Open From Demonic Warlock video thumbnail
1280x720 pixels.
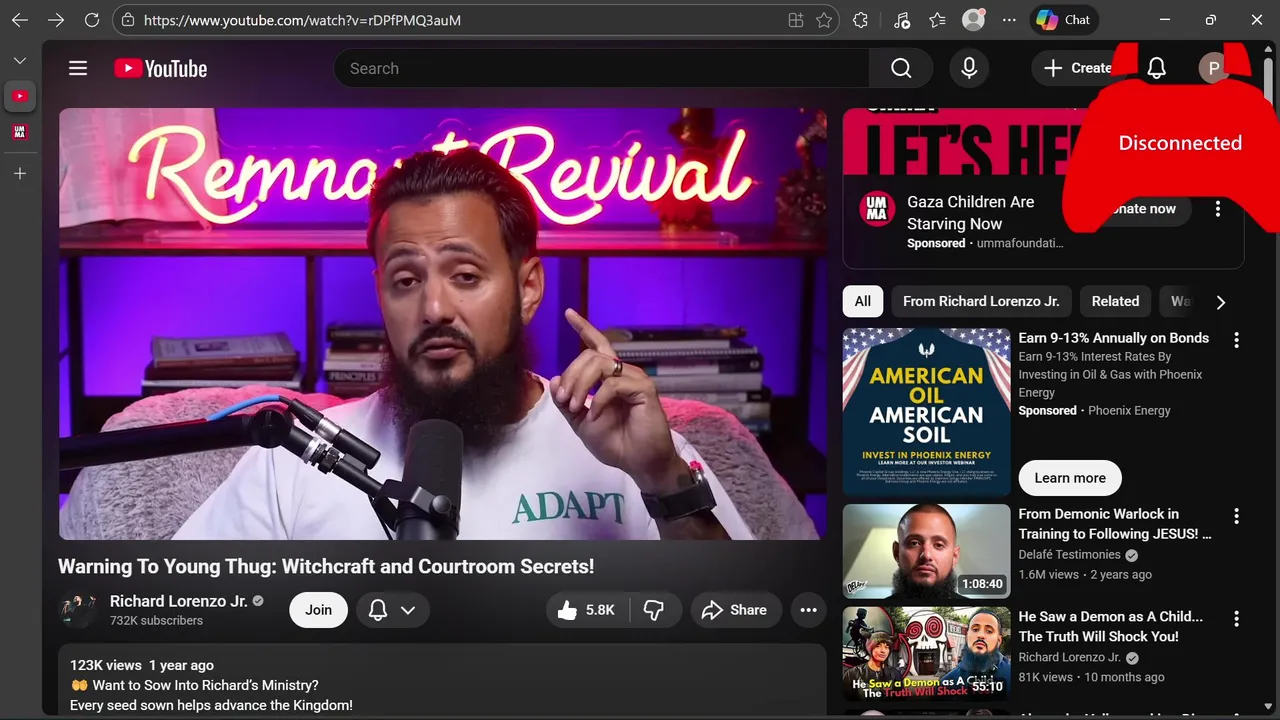point(927,551)
